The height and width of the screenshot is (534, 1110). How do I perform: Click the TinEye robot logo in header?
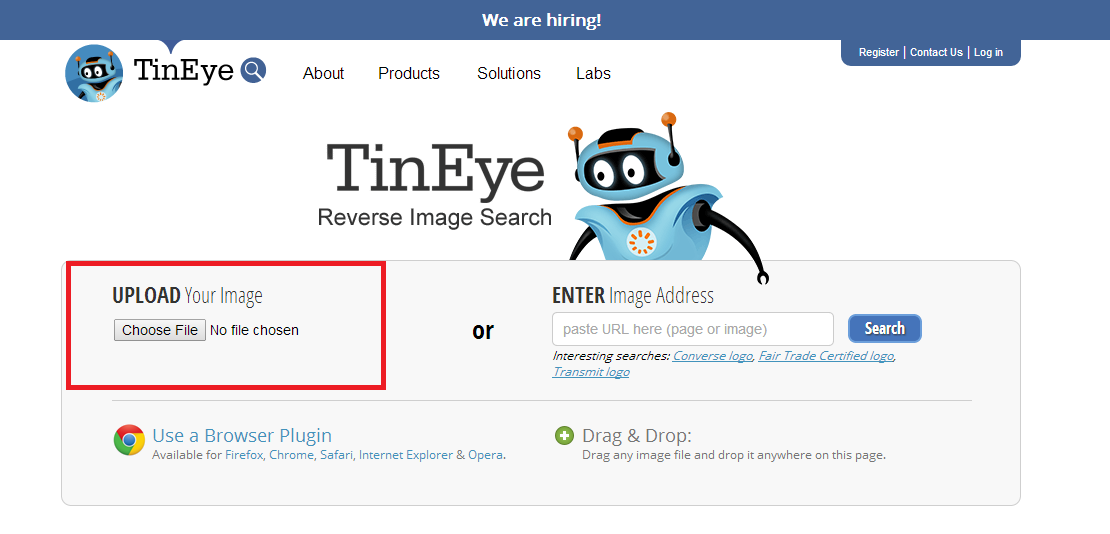click(x=94, y=74)
